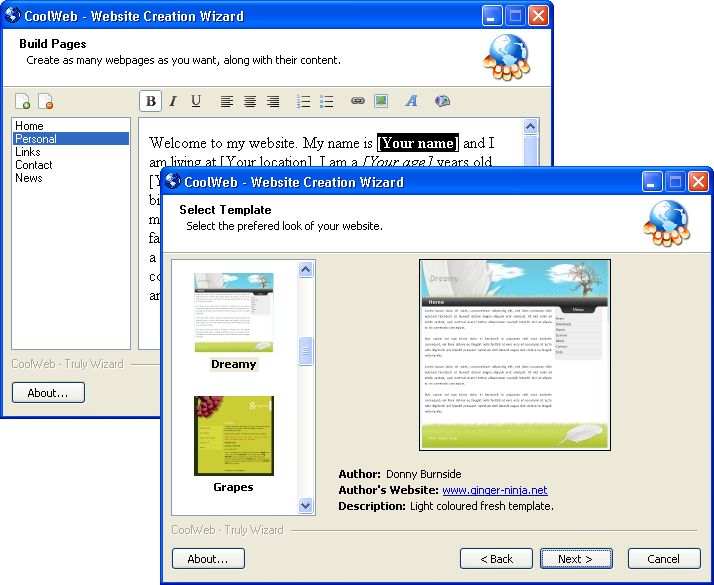Insert a bulleted list
This screenshot has width=714, height=585.
326,101
